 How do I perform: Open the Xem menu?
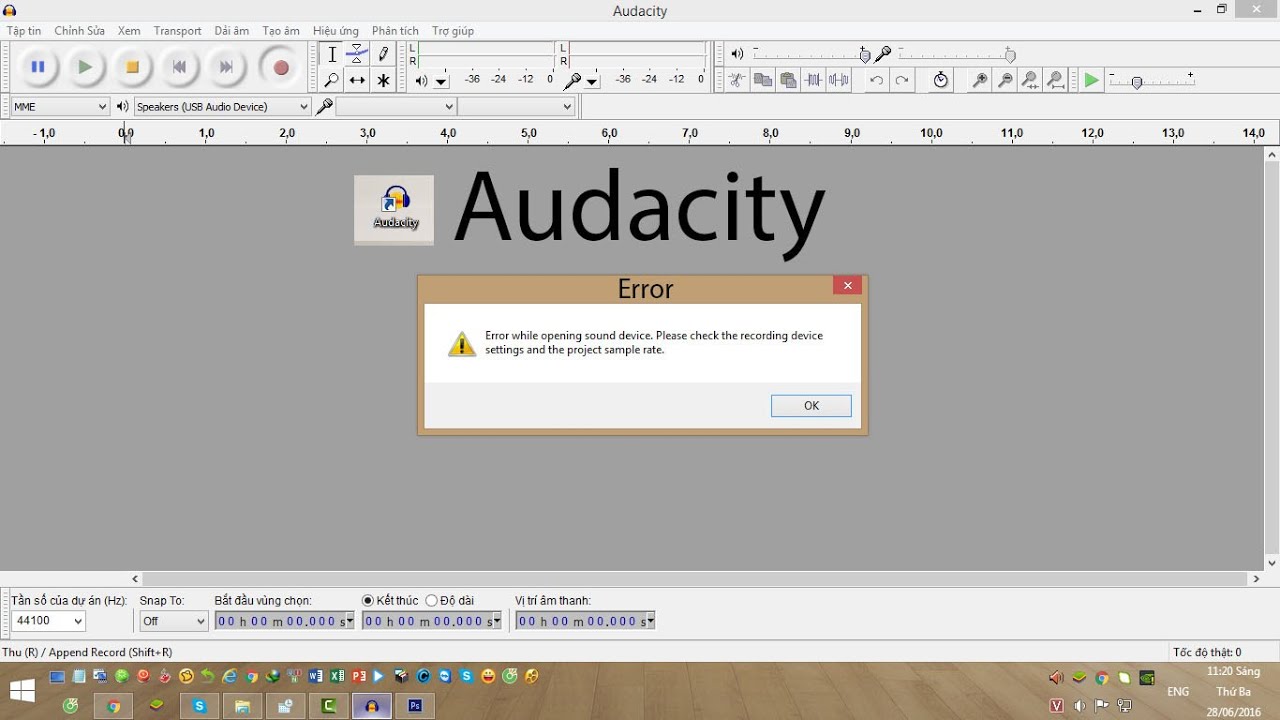pos(129,31)
